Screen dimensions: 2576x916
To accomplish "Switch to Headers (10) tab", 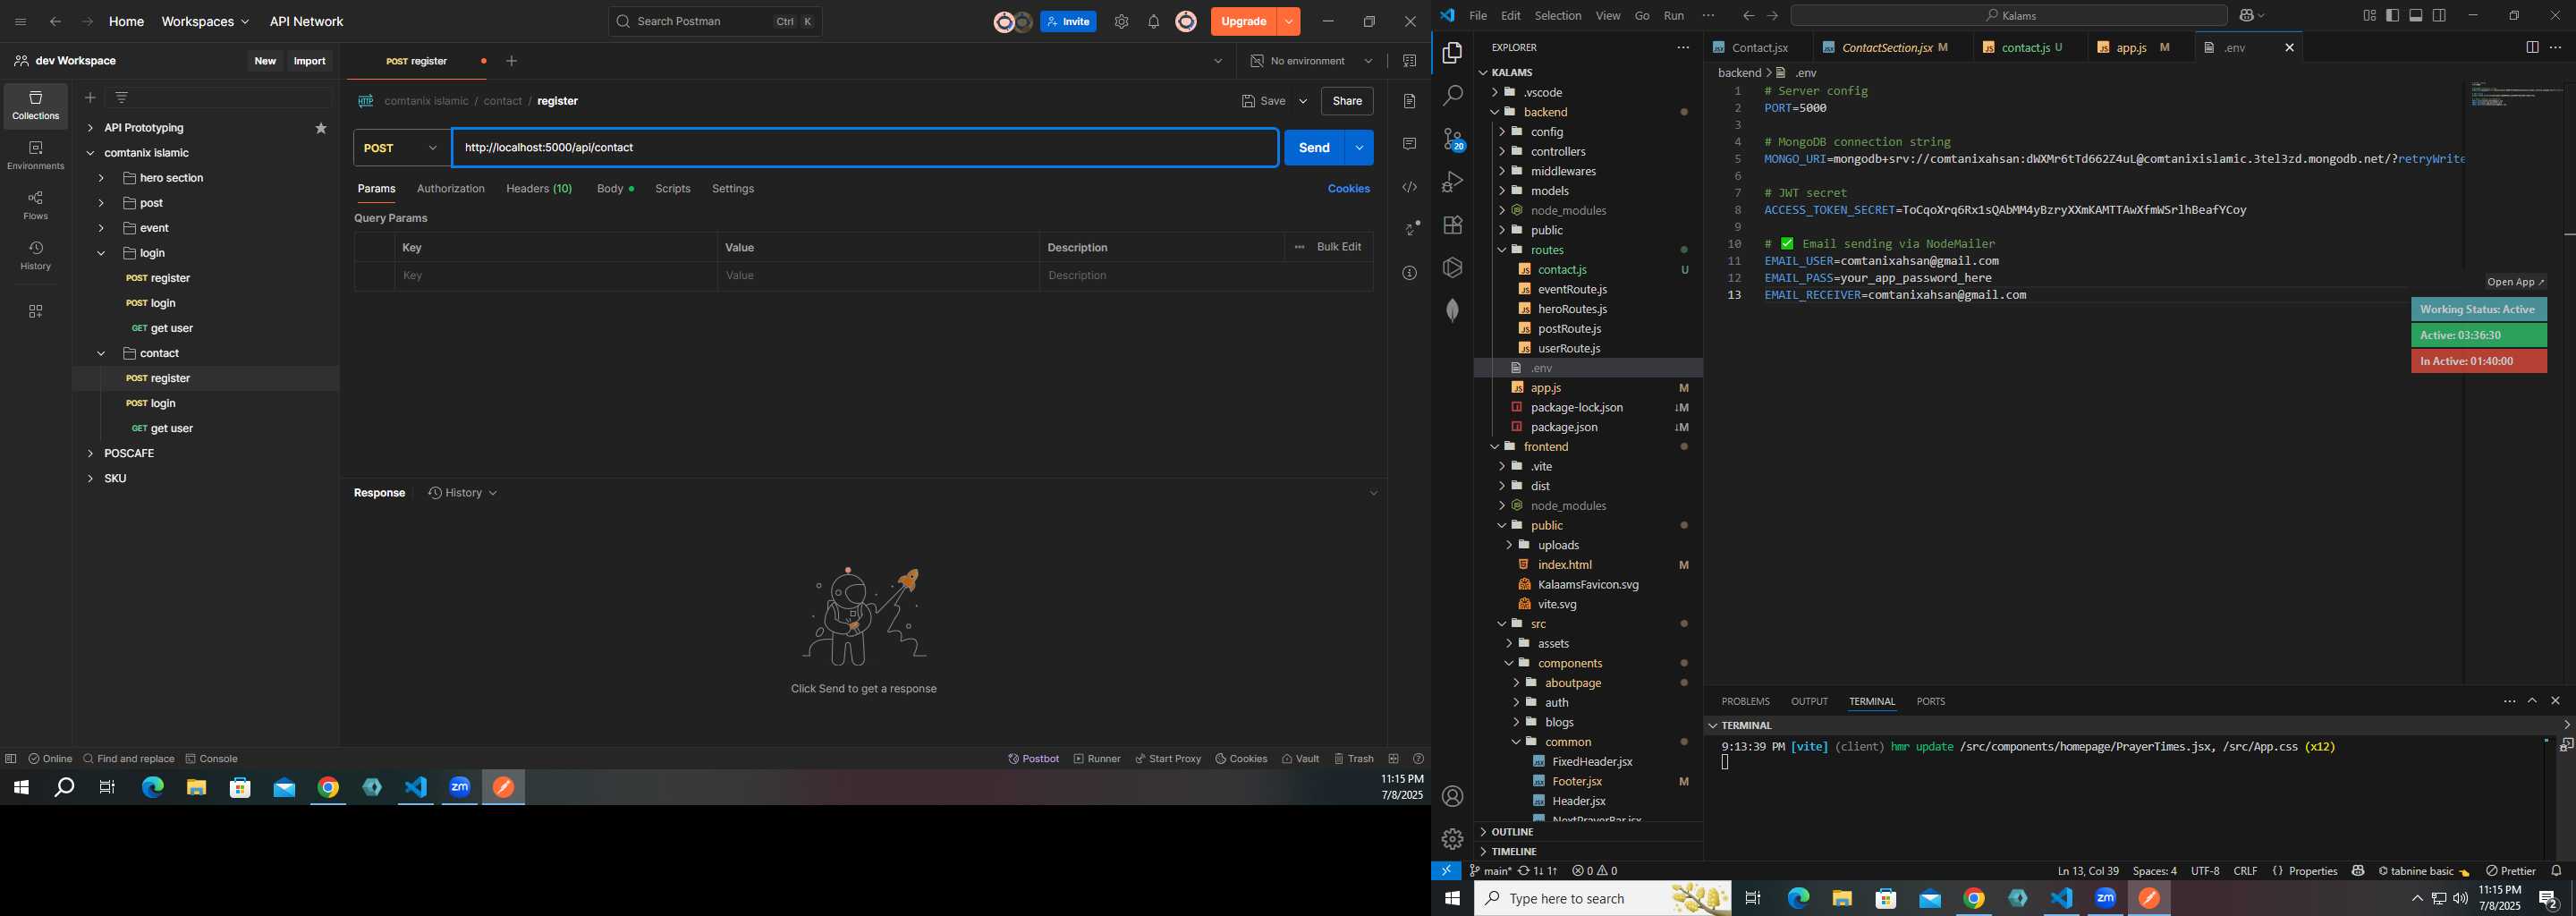I will (539, 189).
